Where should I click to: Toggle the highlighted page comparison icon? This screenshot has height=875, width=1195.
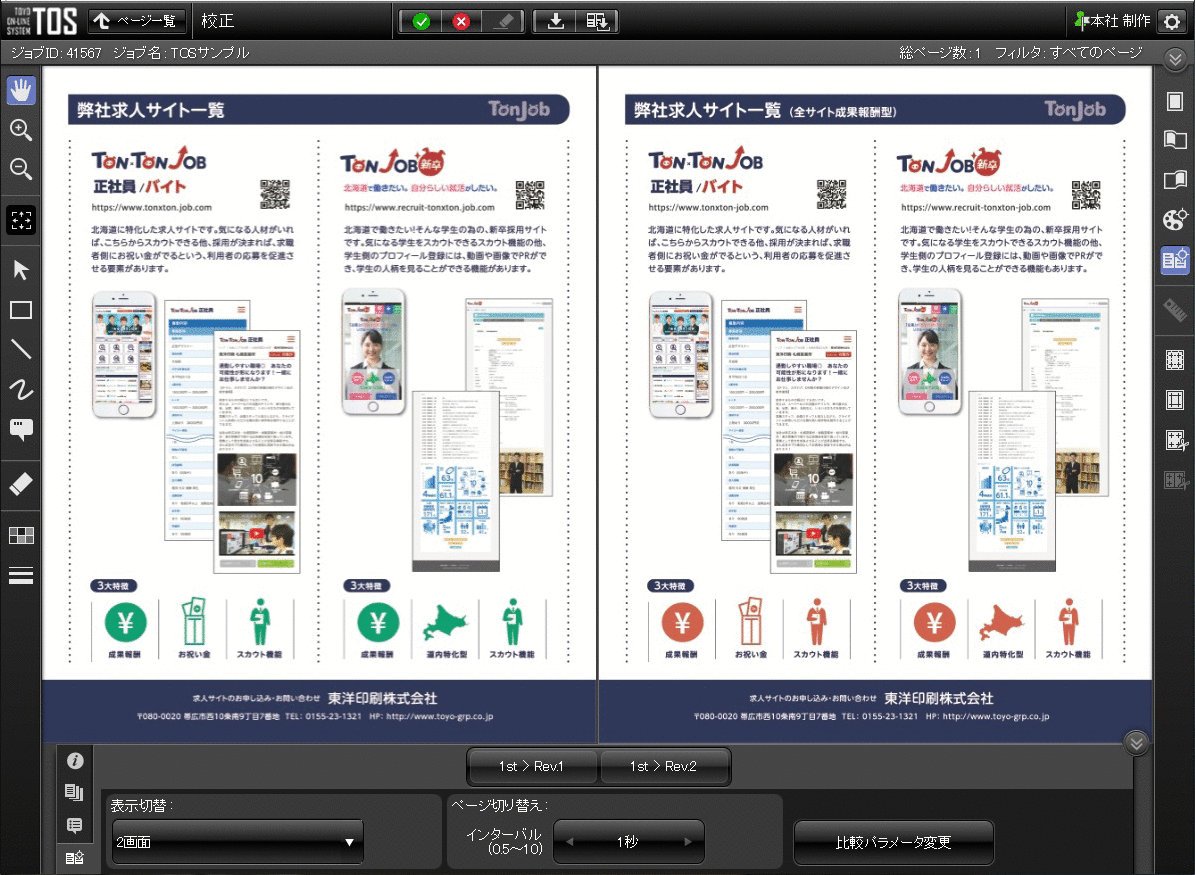[1175, 260]
